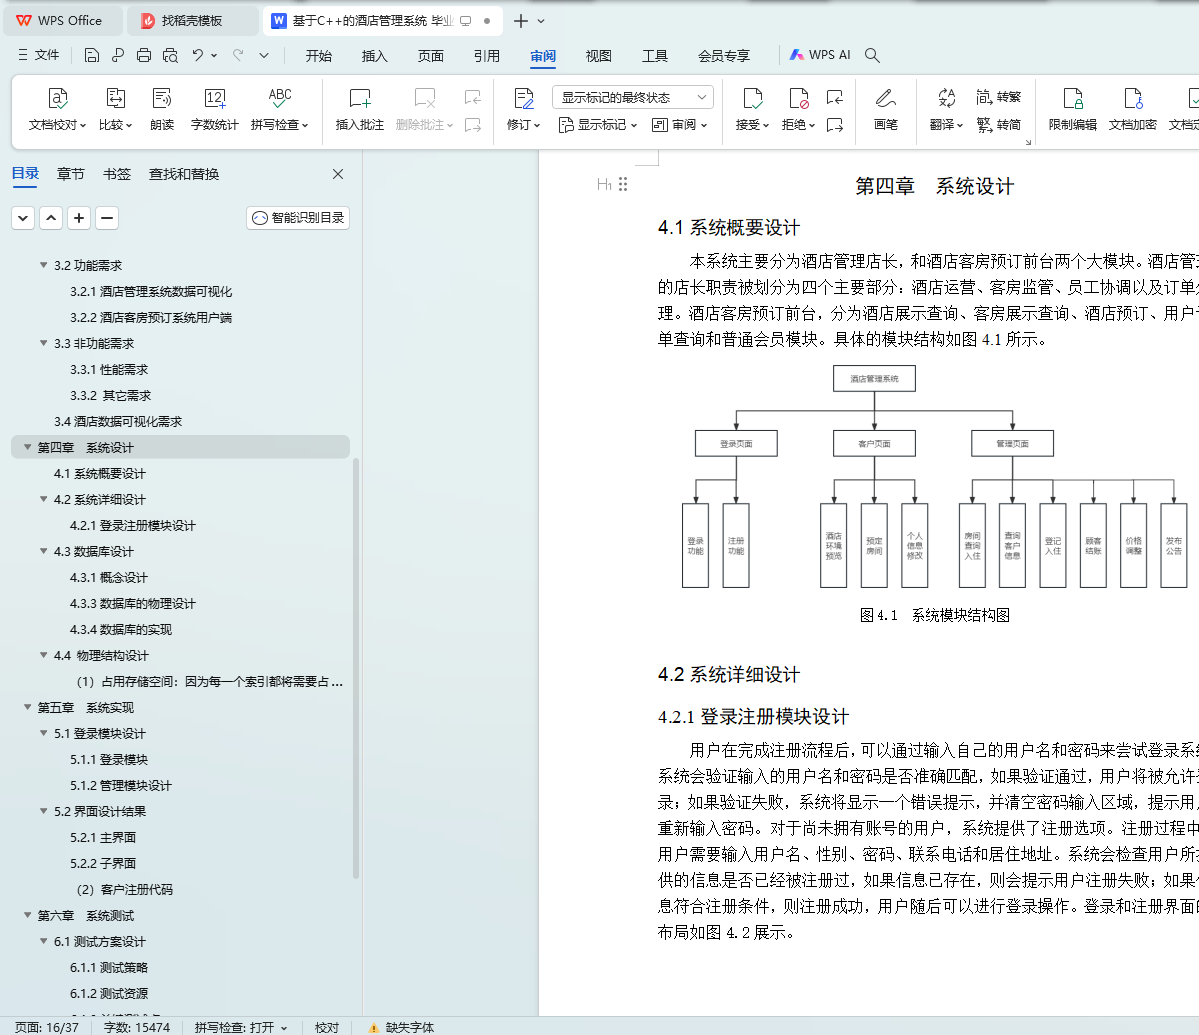
Task: Open 文档加密 document encryption
Action: coord(1132,109)
